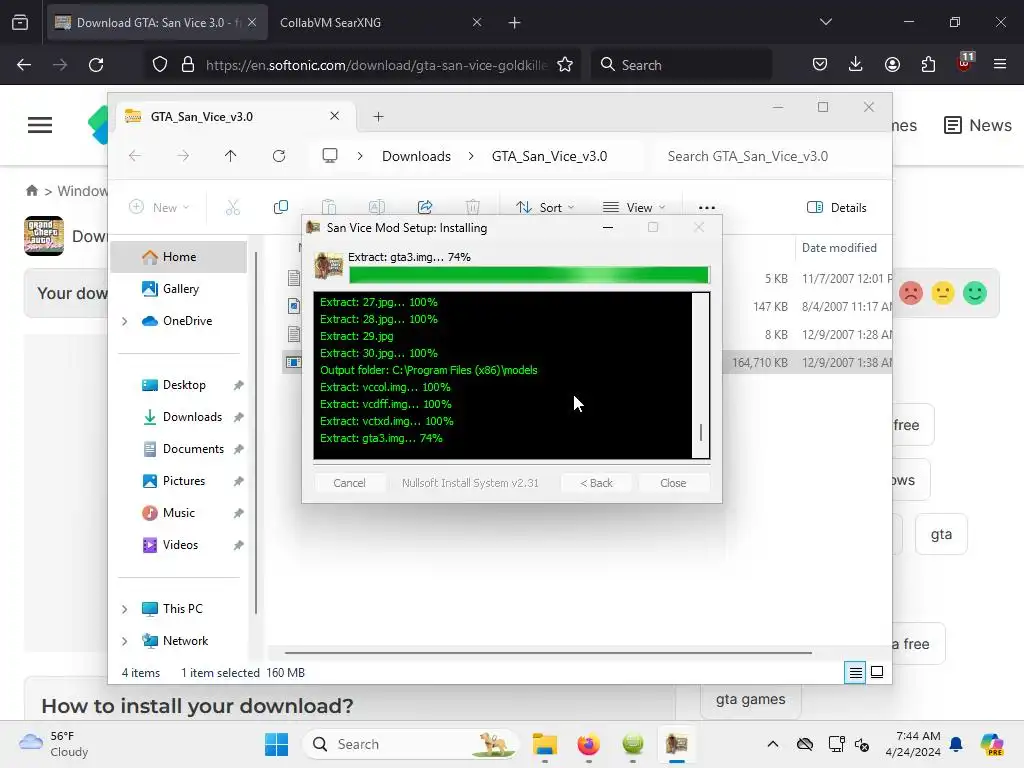The height and width of the screenshot is (768, 1024).
Task: Click chevron after Downloads in the address breadcrumb
Action: [471, 156]
